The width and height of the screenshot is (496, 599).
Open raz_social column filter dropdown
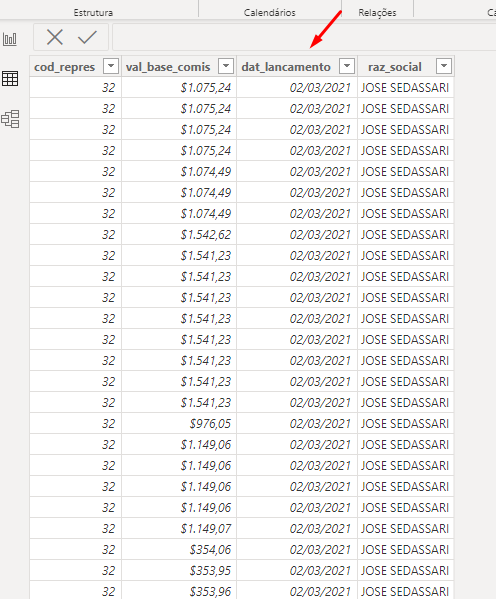click(x=444, y=66)
